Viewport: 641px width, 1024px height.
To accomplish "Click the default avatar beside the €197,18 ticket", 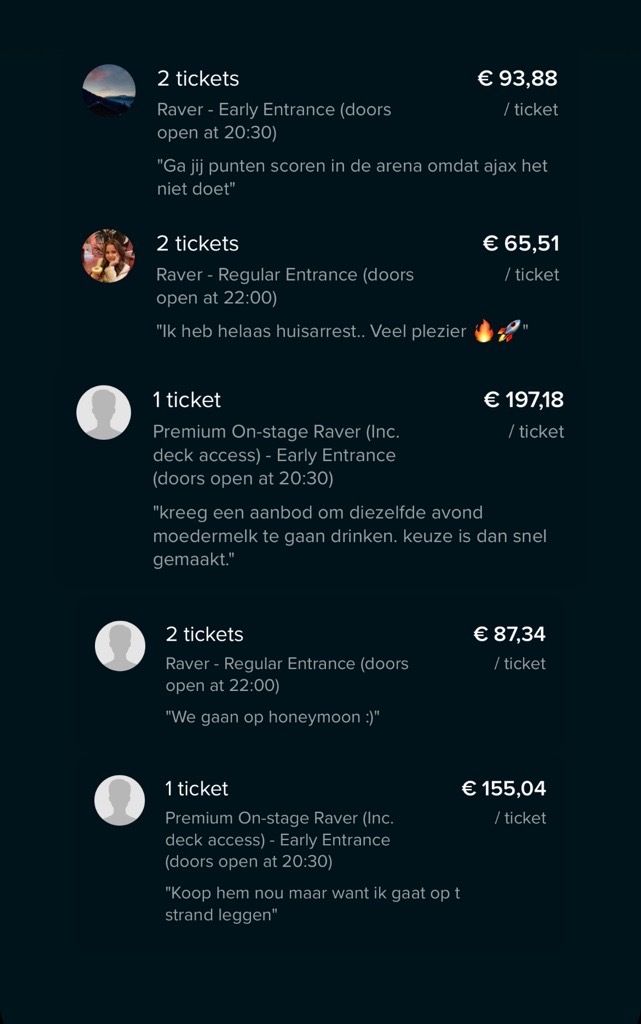I will 104,412.
